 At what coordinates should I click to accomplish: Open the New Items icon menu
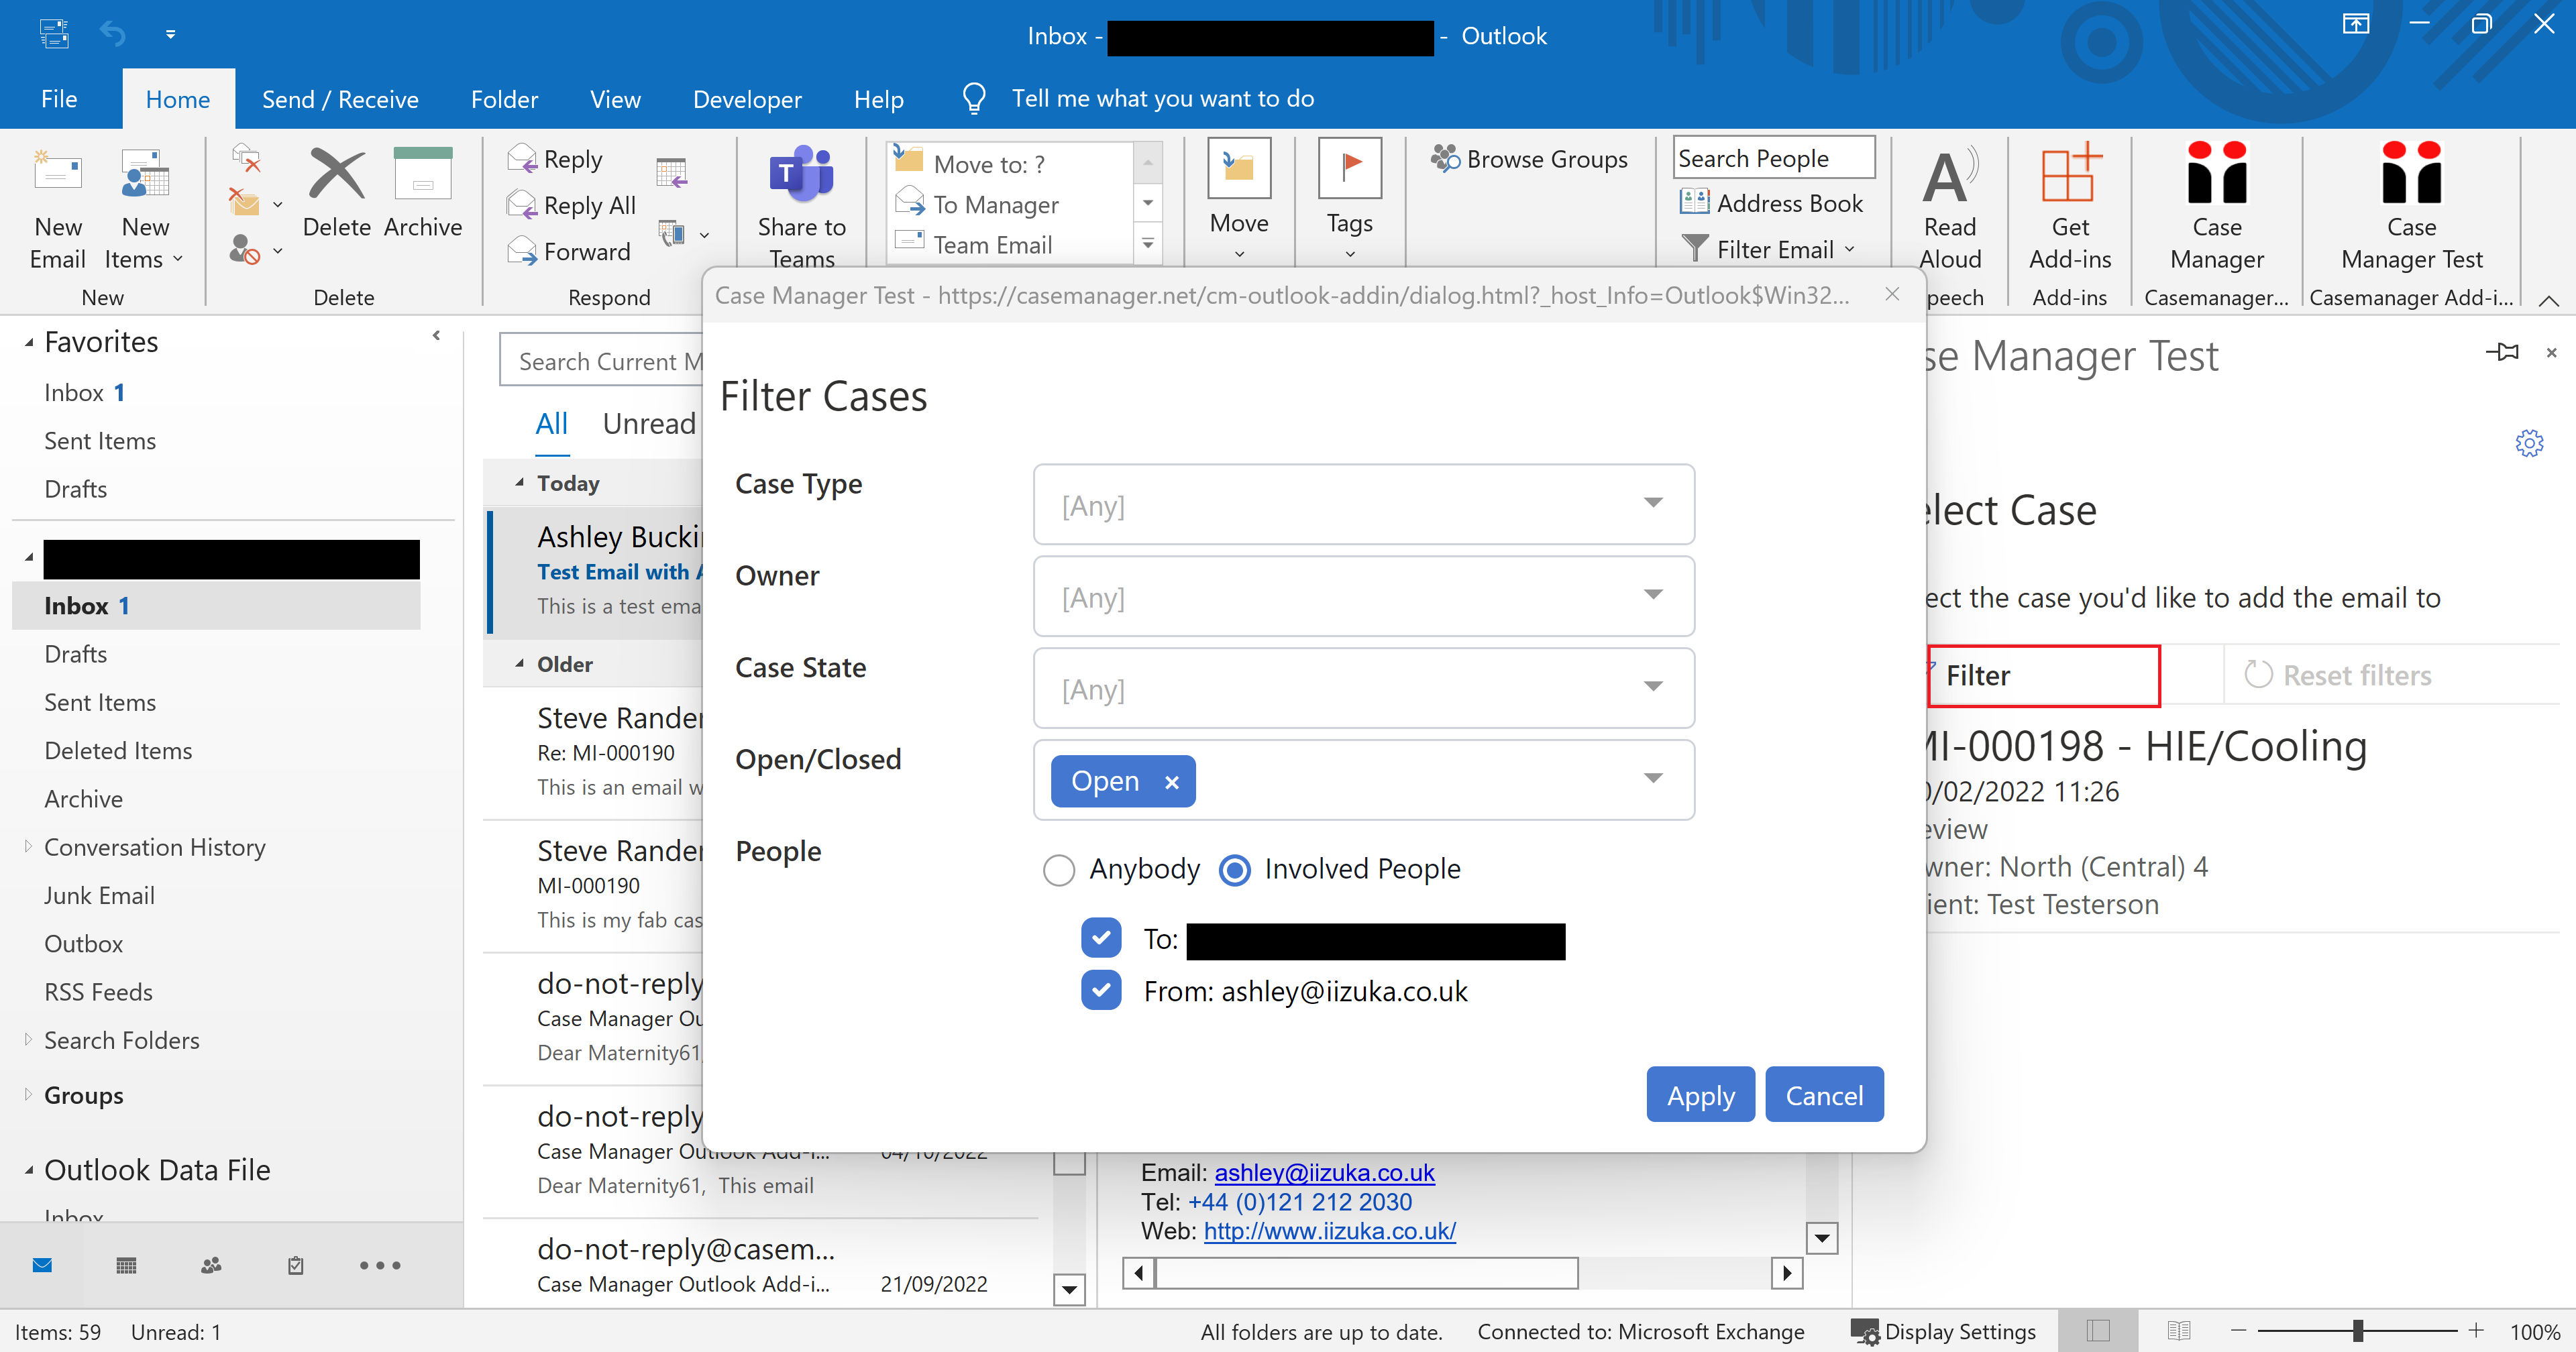[145, 208]
